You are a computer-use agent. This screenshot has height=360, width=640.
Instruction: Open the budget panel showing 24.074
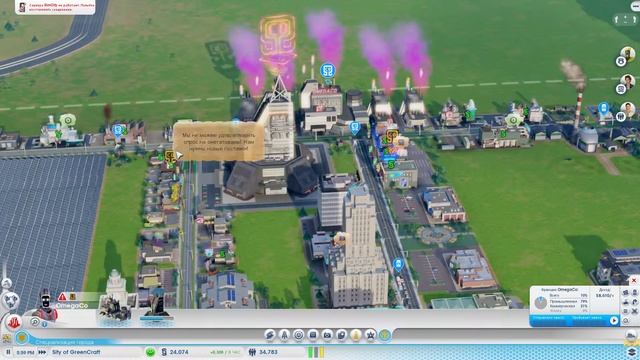176,352
